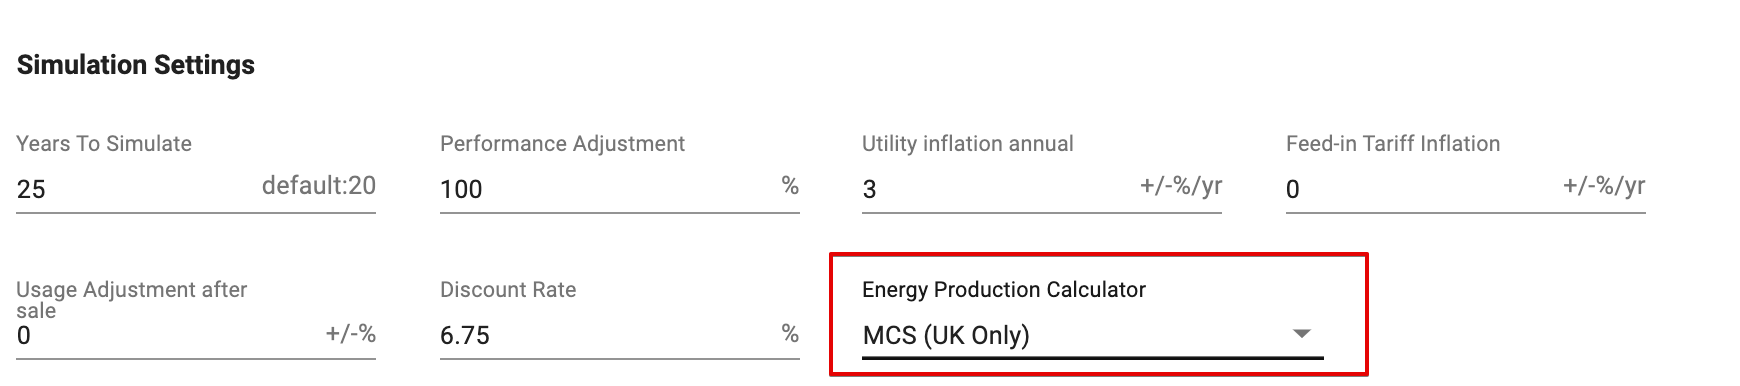The width and height of the screenshot is (1740, 386).
Task: Click the Simulation Settings heading
Action: 136,65
